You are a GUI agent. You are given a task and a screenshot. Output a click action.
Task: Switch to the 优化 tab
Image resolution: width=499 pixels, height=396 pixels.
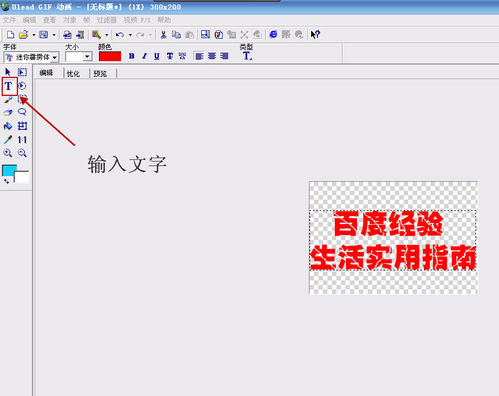tap(73, 74)
